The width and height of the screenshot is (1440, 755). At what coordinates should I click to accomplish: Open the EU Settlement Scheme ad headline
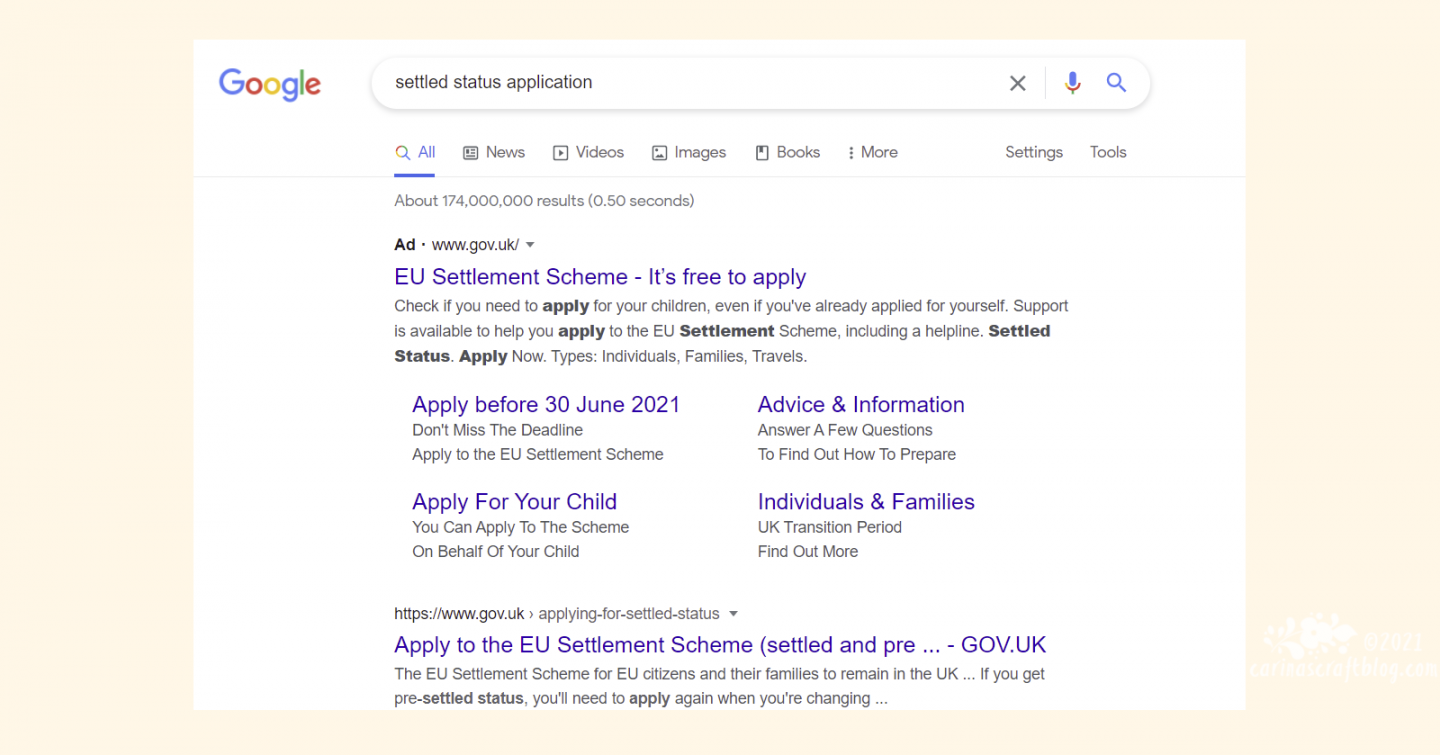point(600,277)
